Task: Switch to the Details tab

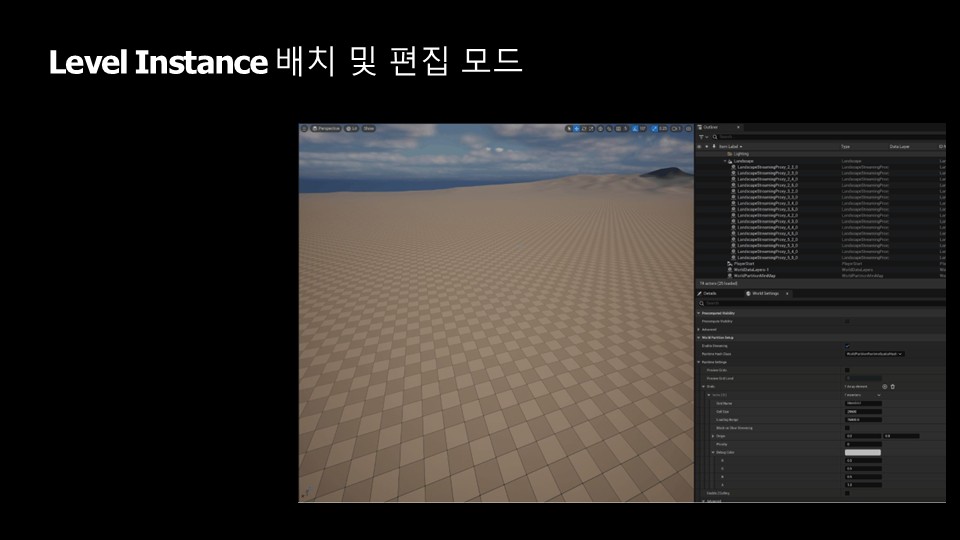Action: pos(707,293)
